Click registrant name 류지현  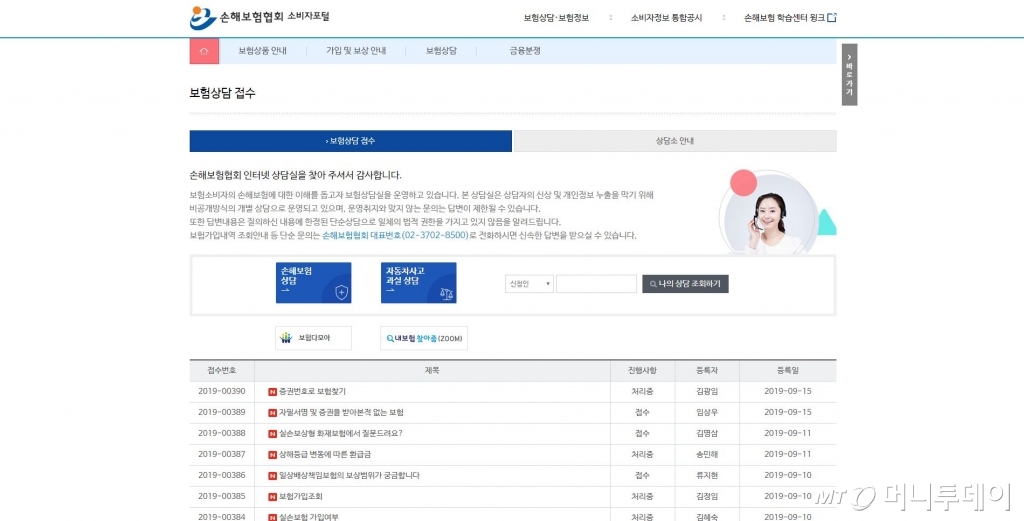(707, 475)
